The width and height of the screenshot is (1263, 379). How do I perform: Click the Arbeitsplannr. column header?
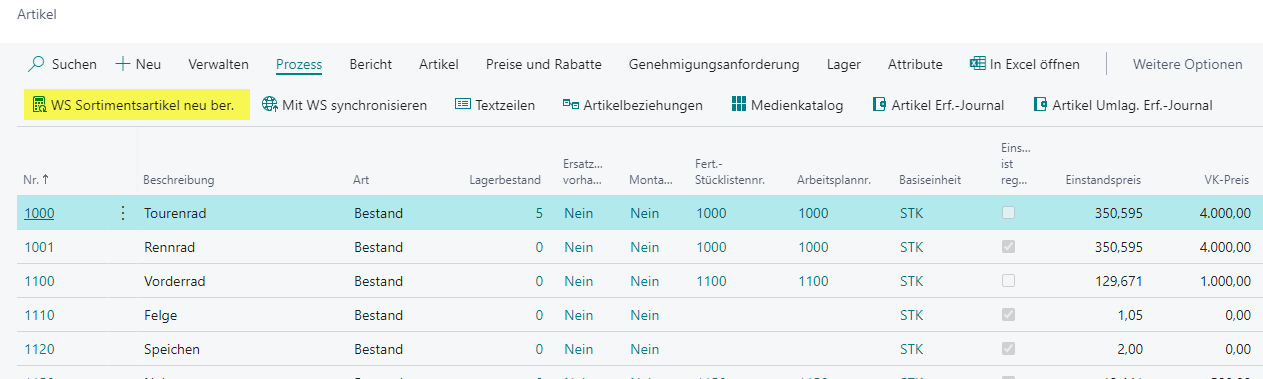click(x=834, y=180)
